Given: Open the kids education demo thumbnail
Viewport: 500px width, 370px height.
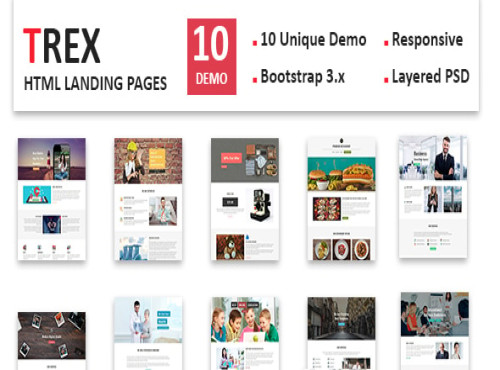Looking at the screenshot, I should [x=245, y=333].
